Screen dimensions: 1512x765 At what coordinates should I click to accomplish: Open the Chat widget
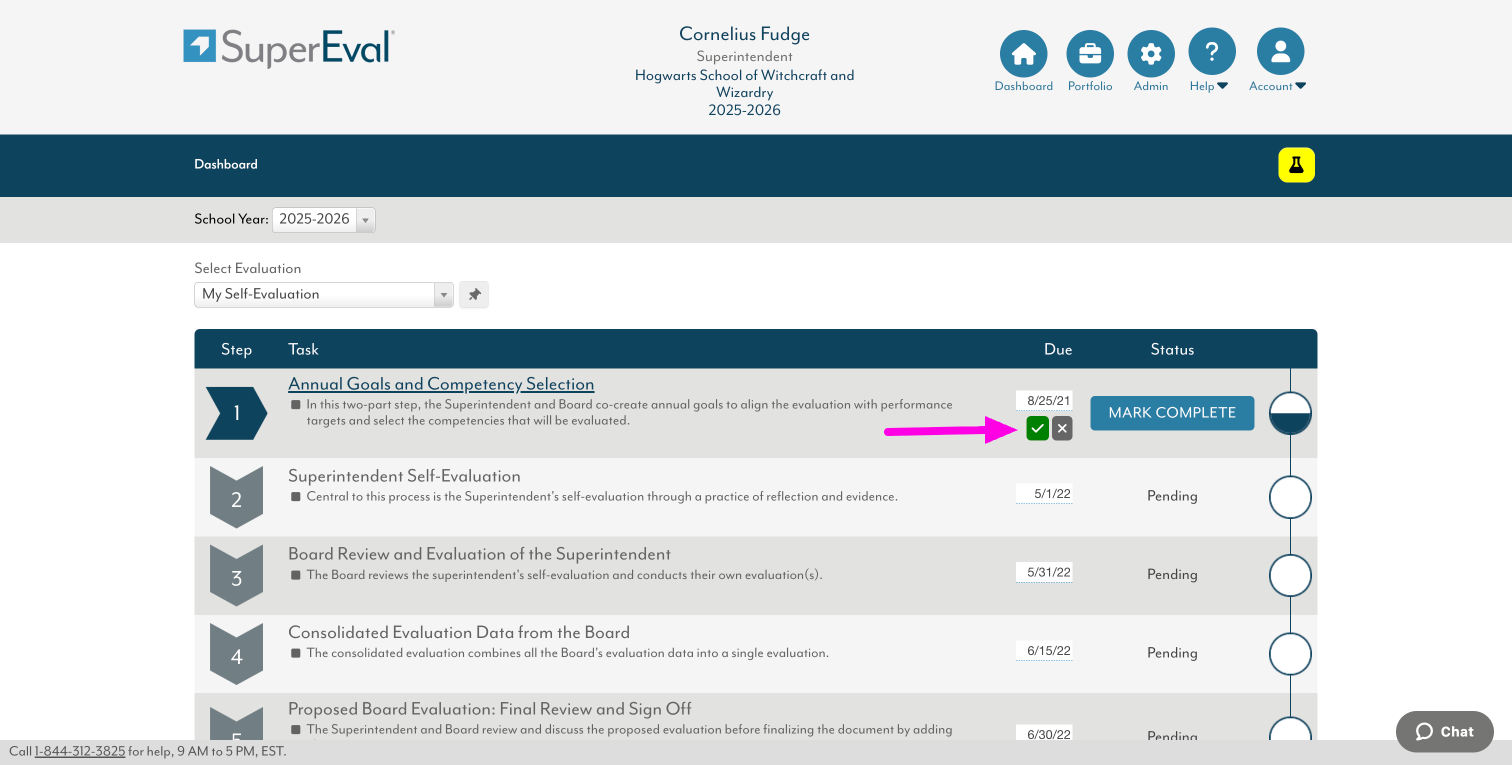coord(1445,731)
